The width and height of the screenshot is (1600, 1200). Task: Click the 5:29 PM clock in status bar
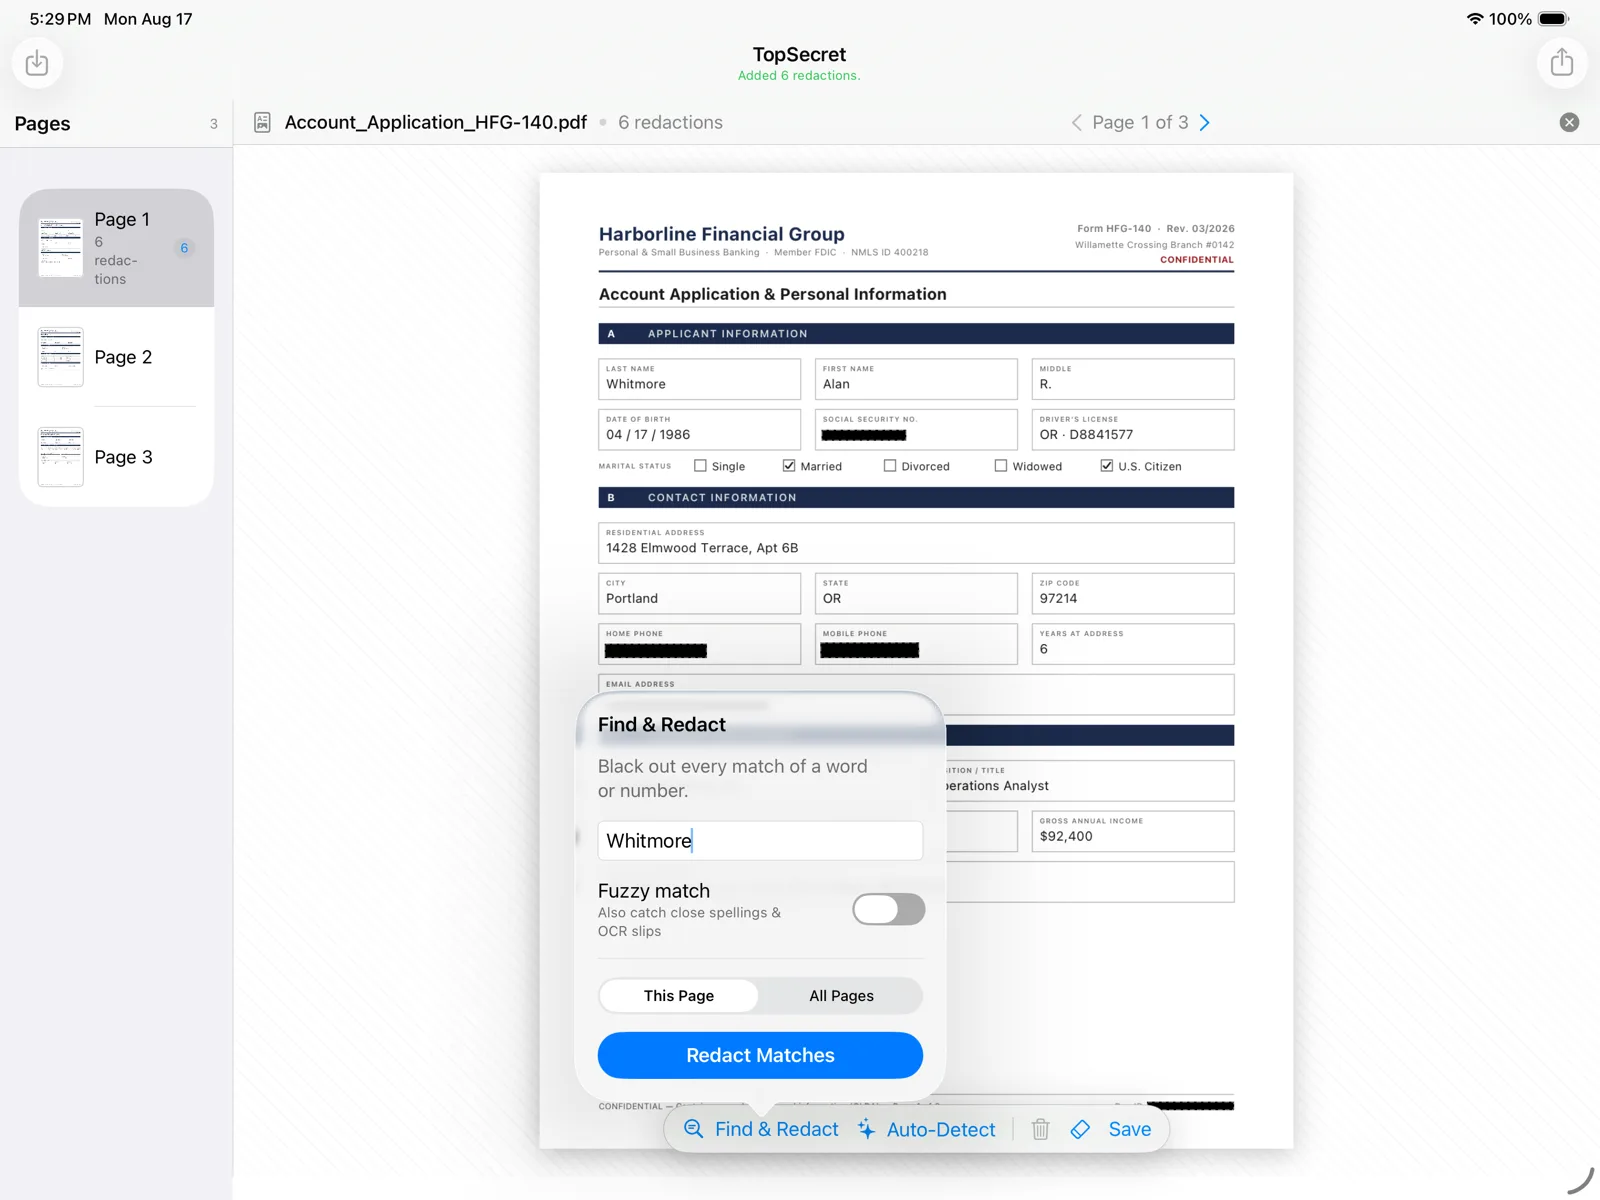(60, 19)
